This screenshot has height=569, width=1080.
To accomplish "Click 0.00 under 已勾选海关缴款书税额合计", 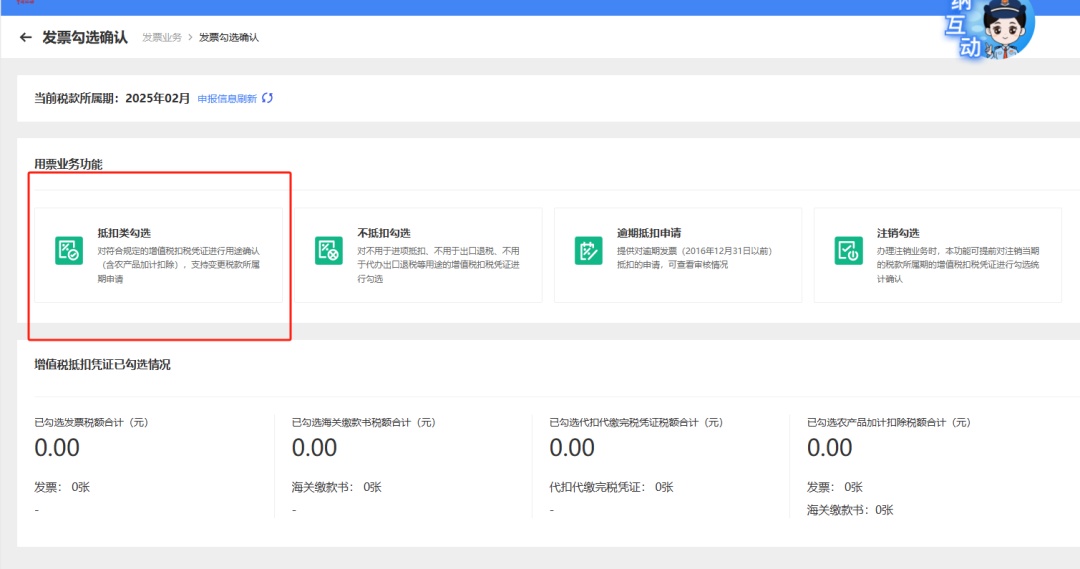I will (314, 448).
